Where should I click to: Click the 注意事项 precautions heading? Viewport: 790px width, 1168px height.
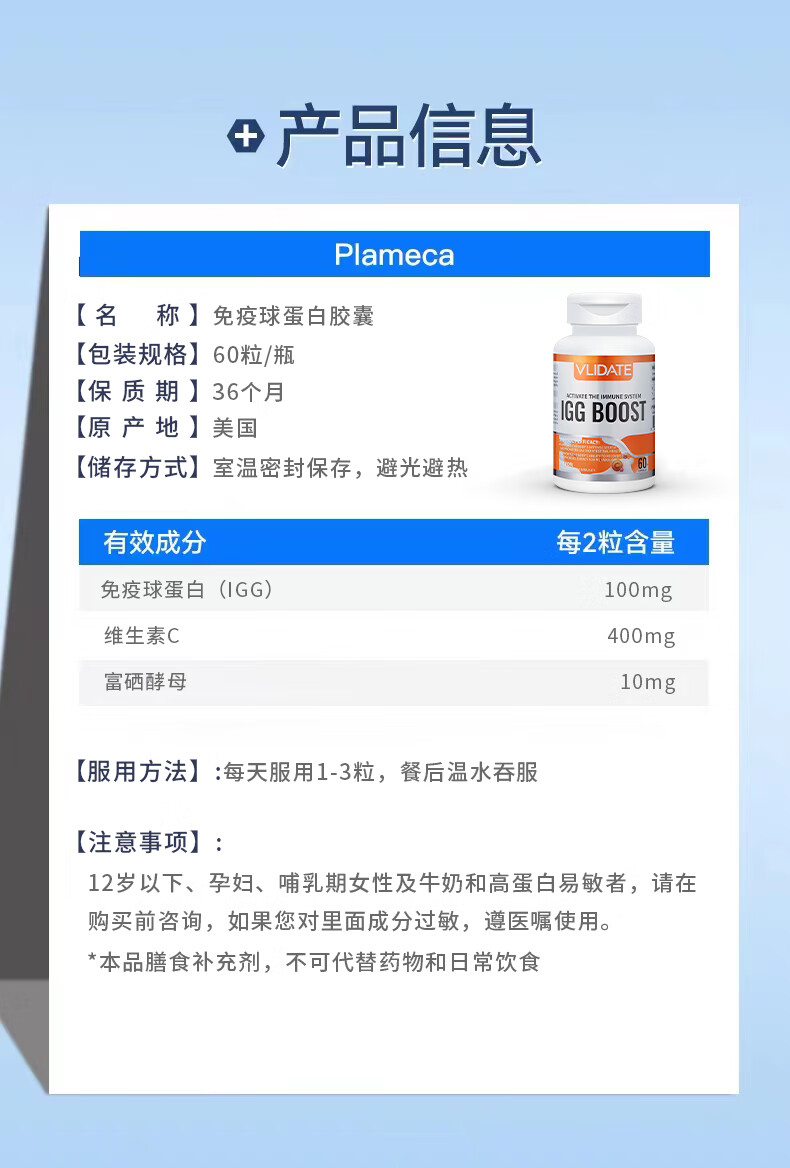pyautogui.click(x=138, y=842)
